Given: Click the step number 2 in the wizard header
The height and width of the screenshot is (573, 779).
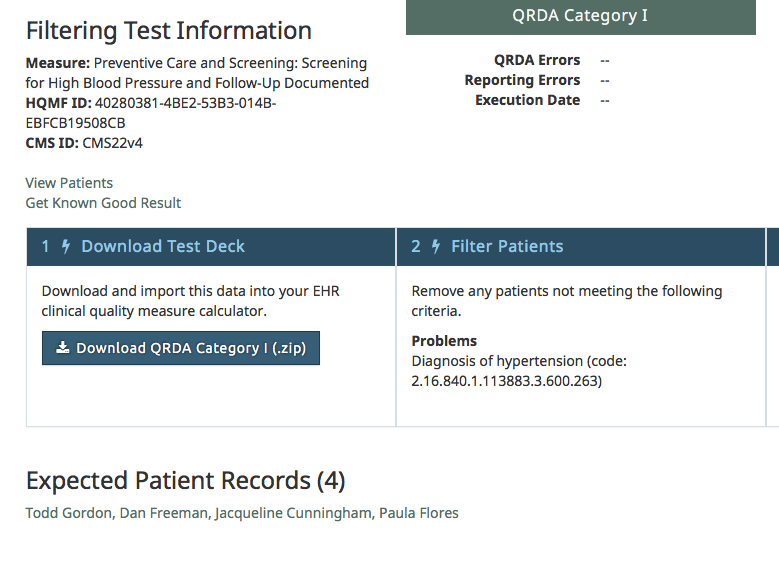Looking at the screenshot, I should [416, 246].
